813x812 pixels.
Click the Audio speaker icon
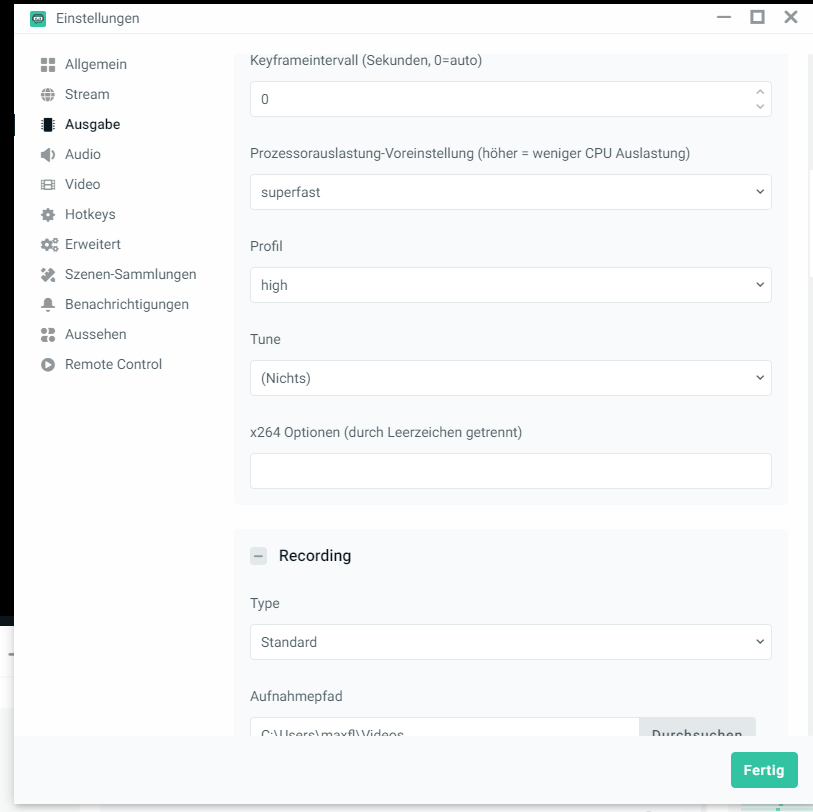tap(48, 155)
